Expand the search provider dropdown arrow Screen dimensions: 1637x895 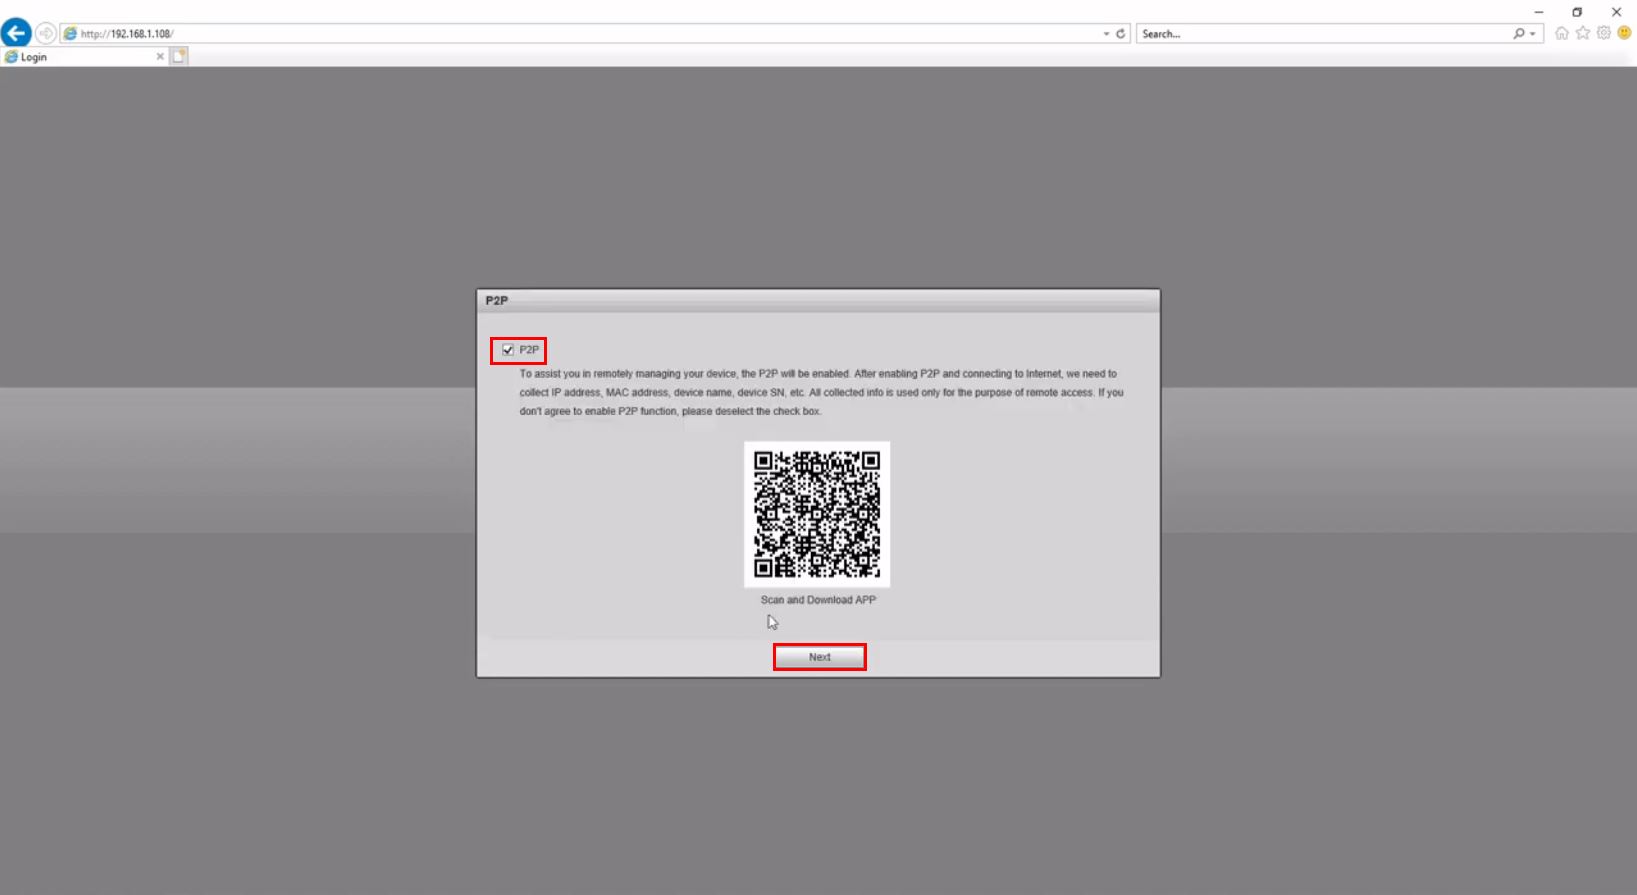click(1533, 34)
